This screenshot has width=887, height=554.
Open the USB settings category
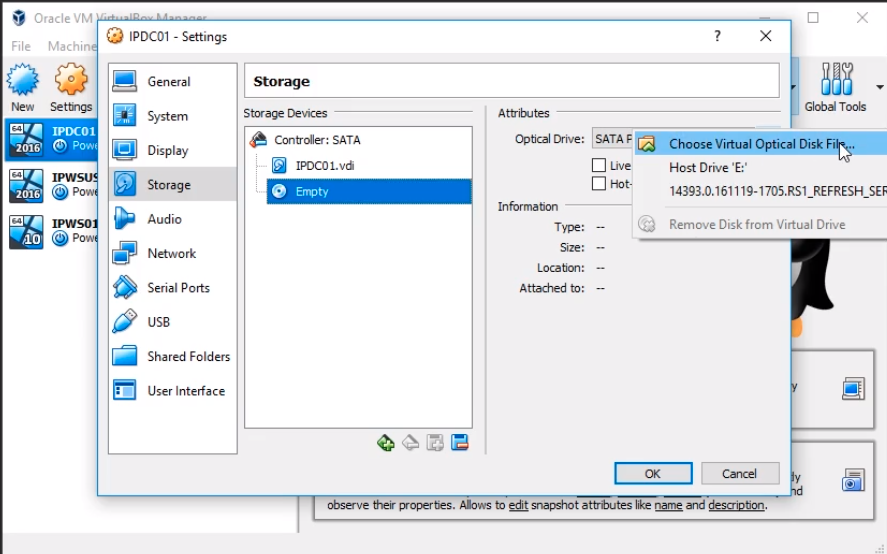158,322
